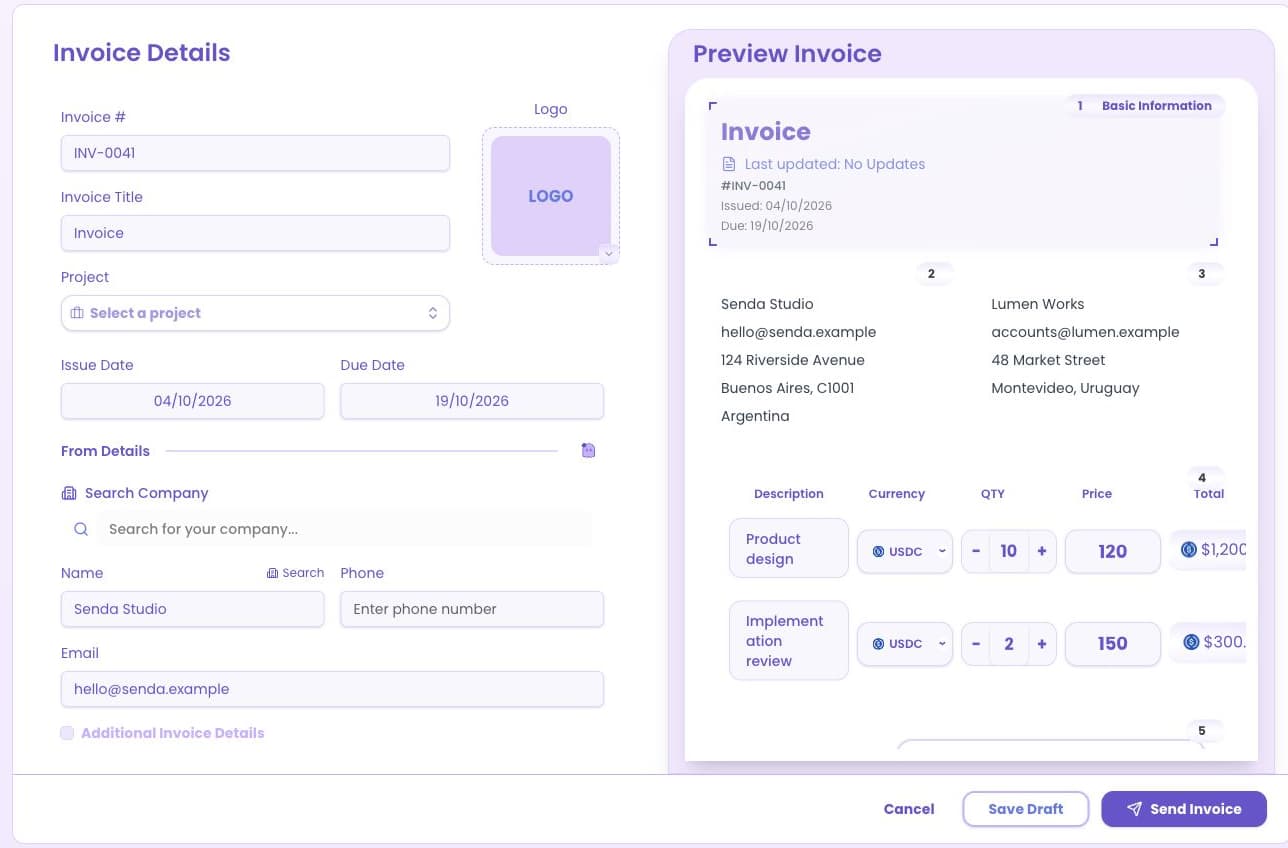Click the phone number input field

pos(472,609)
